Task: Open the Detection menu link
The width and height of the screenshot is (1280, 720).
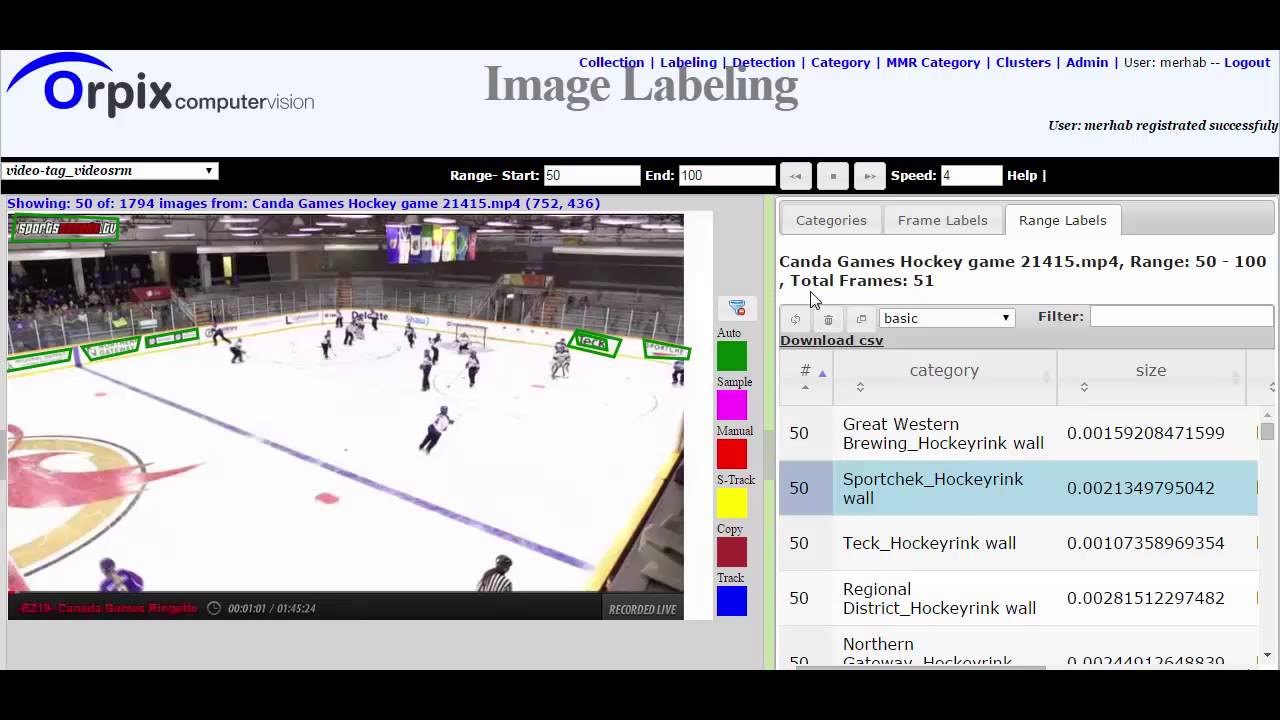Action: click(x=763, y=62)
